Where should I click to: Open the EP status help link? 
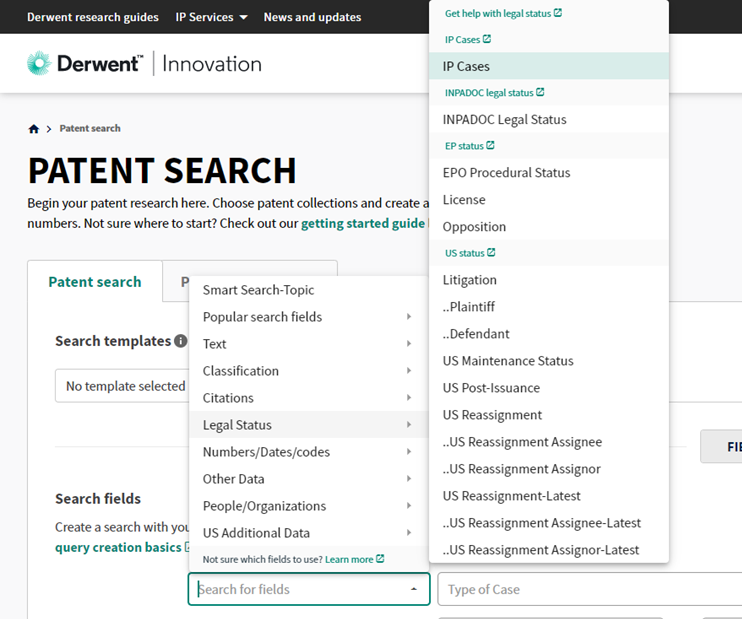(469, 146)
